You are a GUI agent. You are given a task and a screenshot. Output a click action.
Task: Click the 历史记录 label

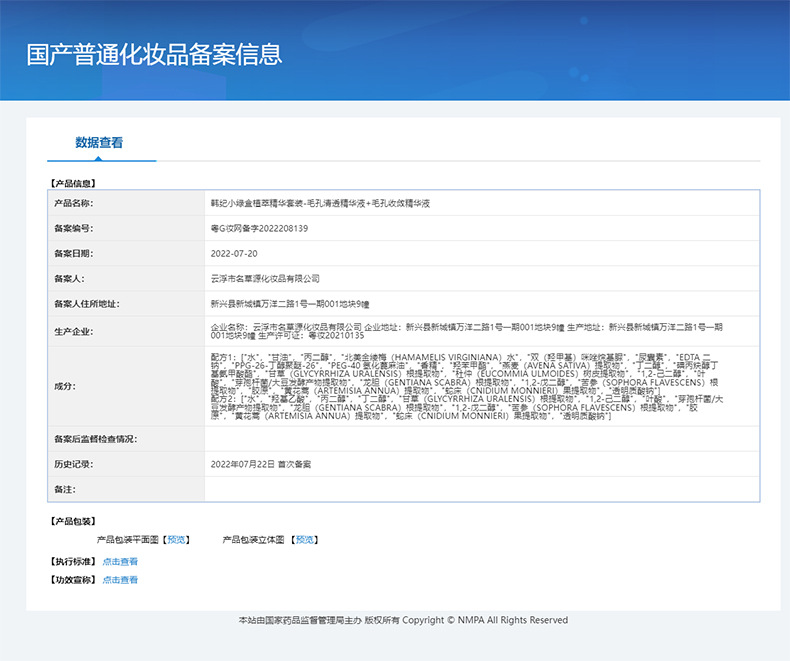(x=74, y=464)
